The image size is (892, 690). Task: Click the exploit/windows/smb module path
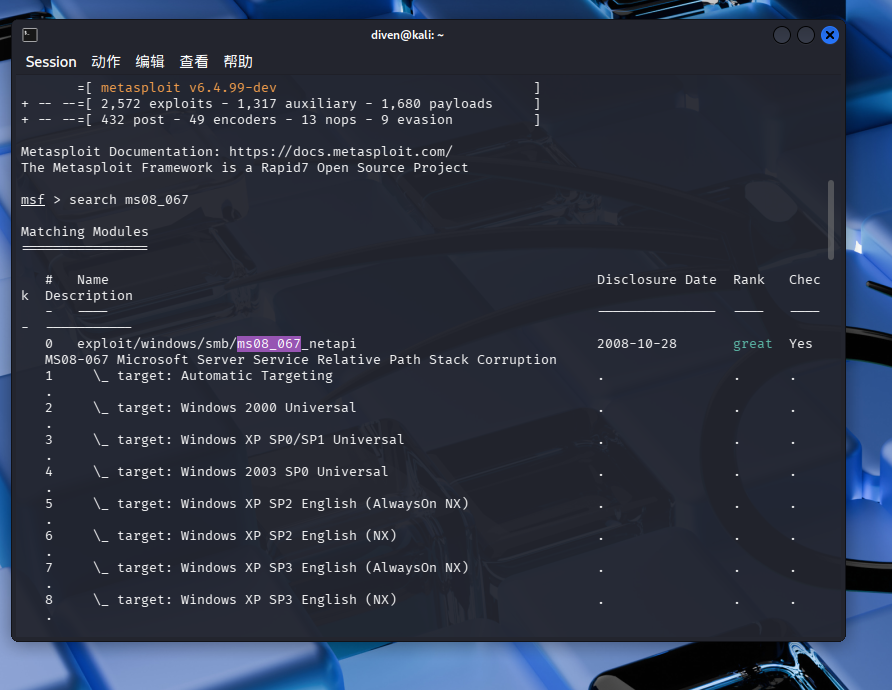[x=156, y=344]
